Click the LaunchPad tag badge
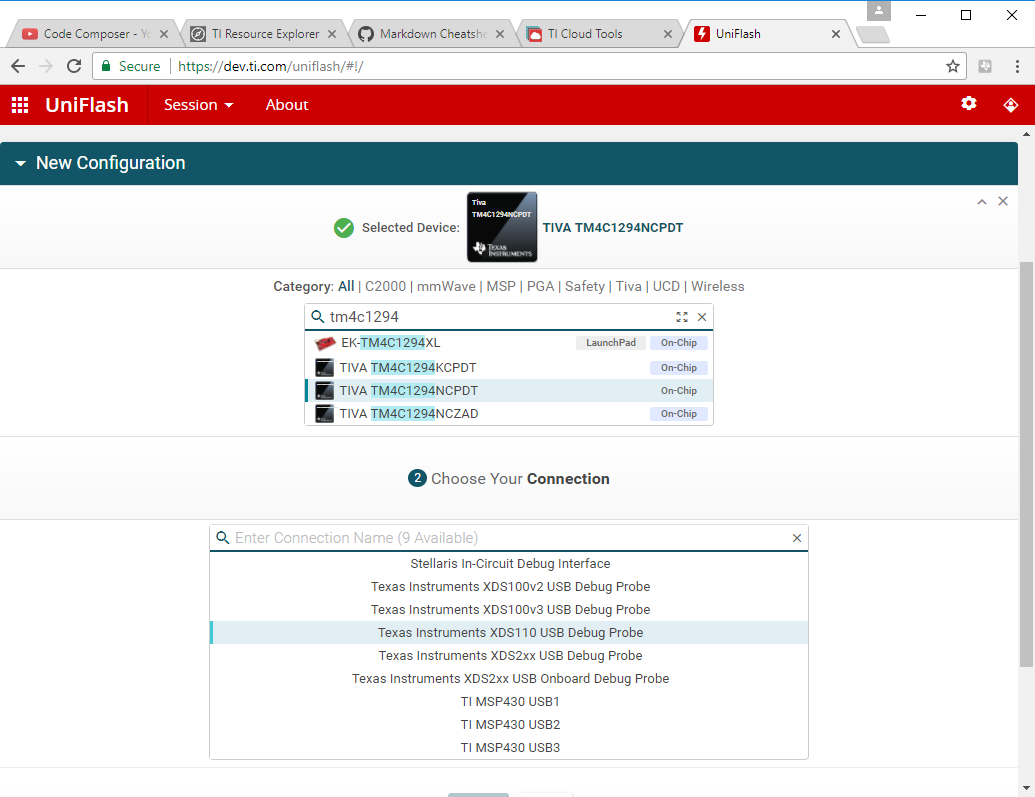Image resolution: width=1035 pixels, height=797 pixels. tap(611, 343)
